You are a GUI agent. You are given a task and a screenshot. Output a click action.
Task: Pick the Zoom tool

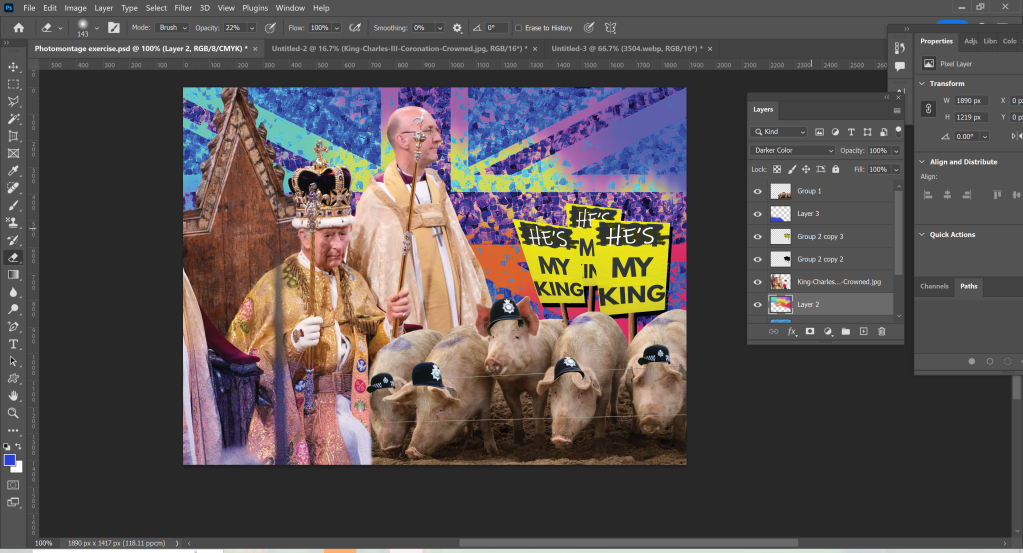(13, 413)
